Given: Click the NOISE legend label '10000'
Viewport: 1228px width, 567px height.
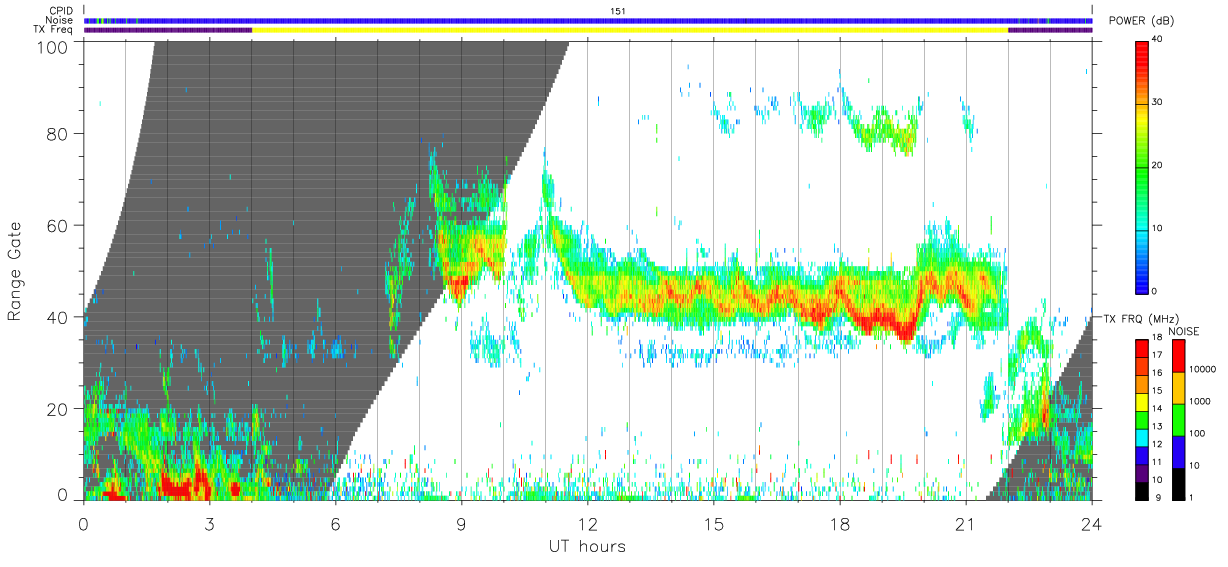Looking at the screenshot, I should [x=1201, y=369].
